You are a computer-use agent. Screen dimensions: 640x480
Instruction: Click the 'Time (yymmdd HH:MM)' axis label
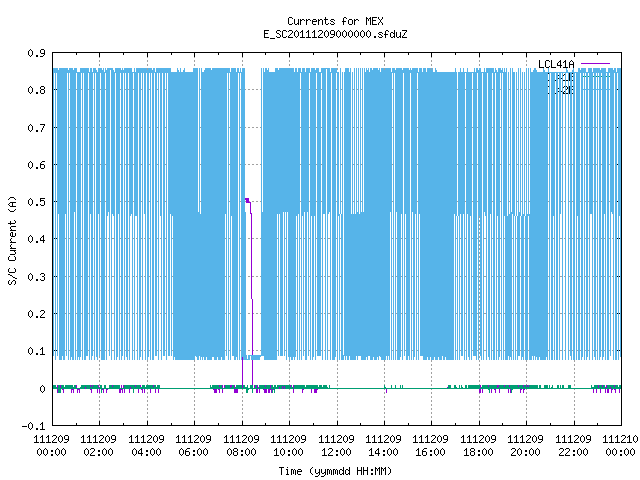tap(335, 471)
